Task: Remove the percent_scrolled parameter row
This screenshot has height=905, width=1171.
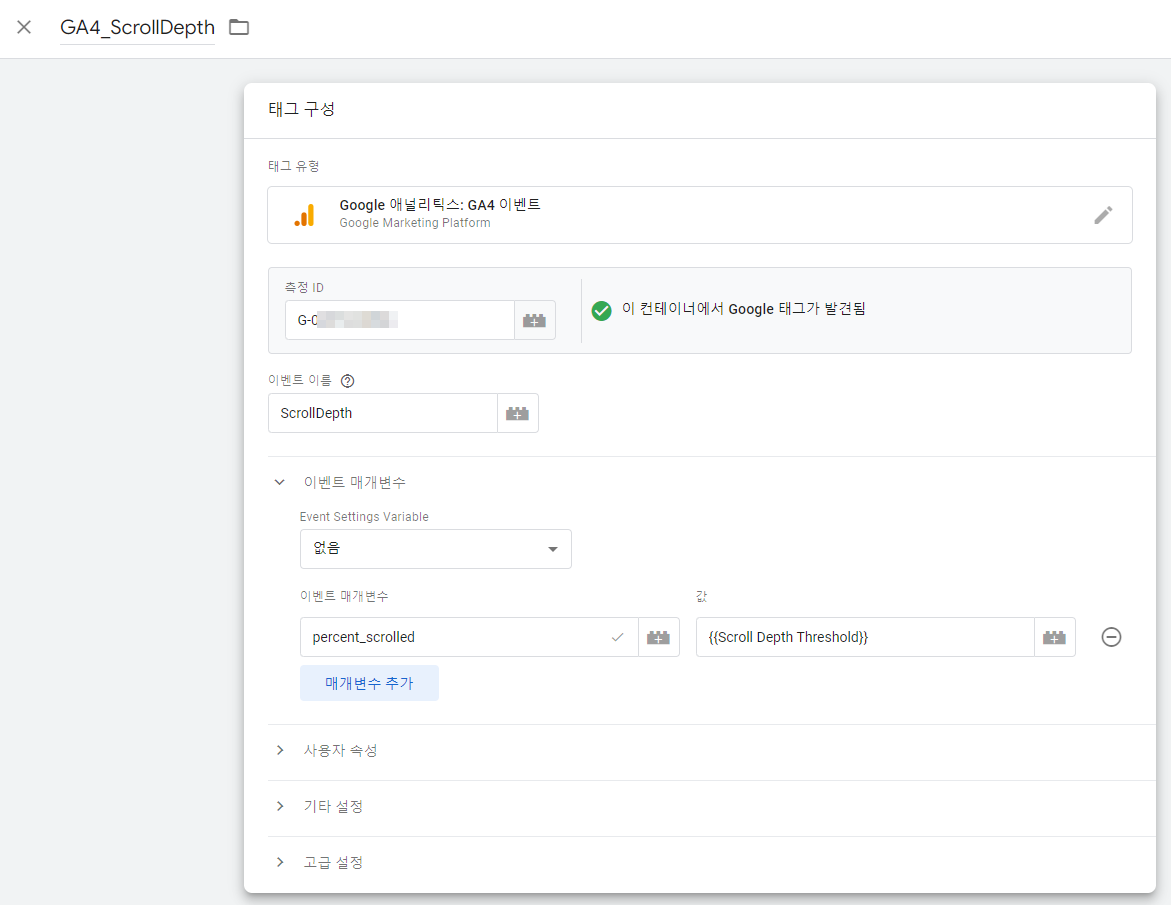Action: pyautogui.click(x=1111, y=637)
